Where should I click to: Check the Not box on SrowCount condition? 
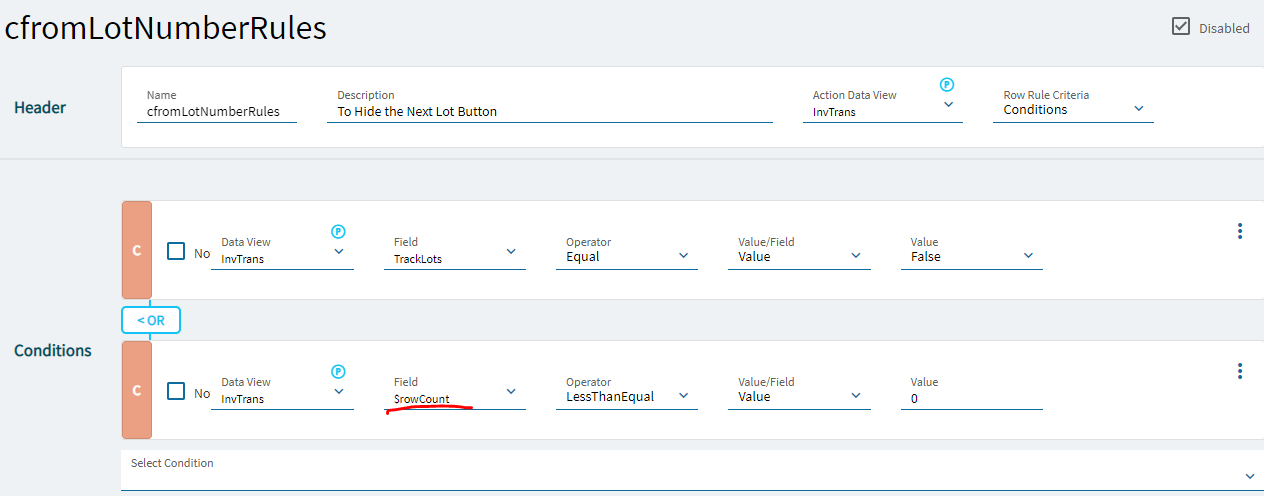(176, 391)
